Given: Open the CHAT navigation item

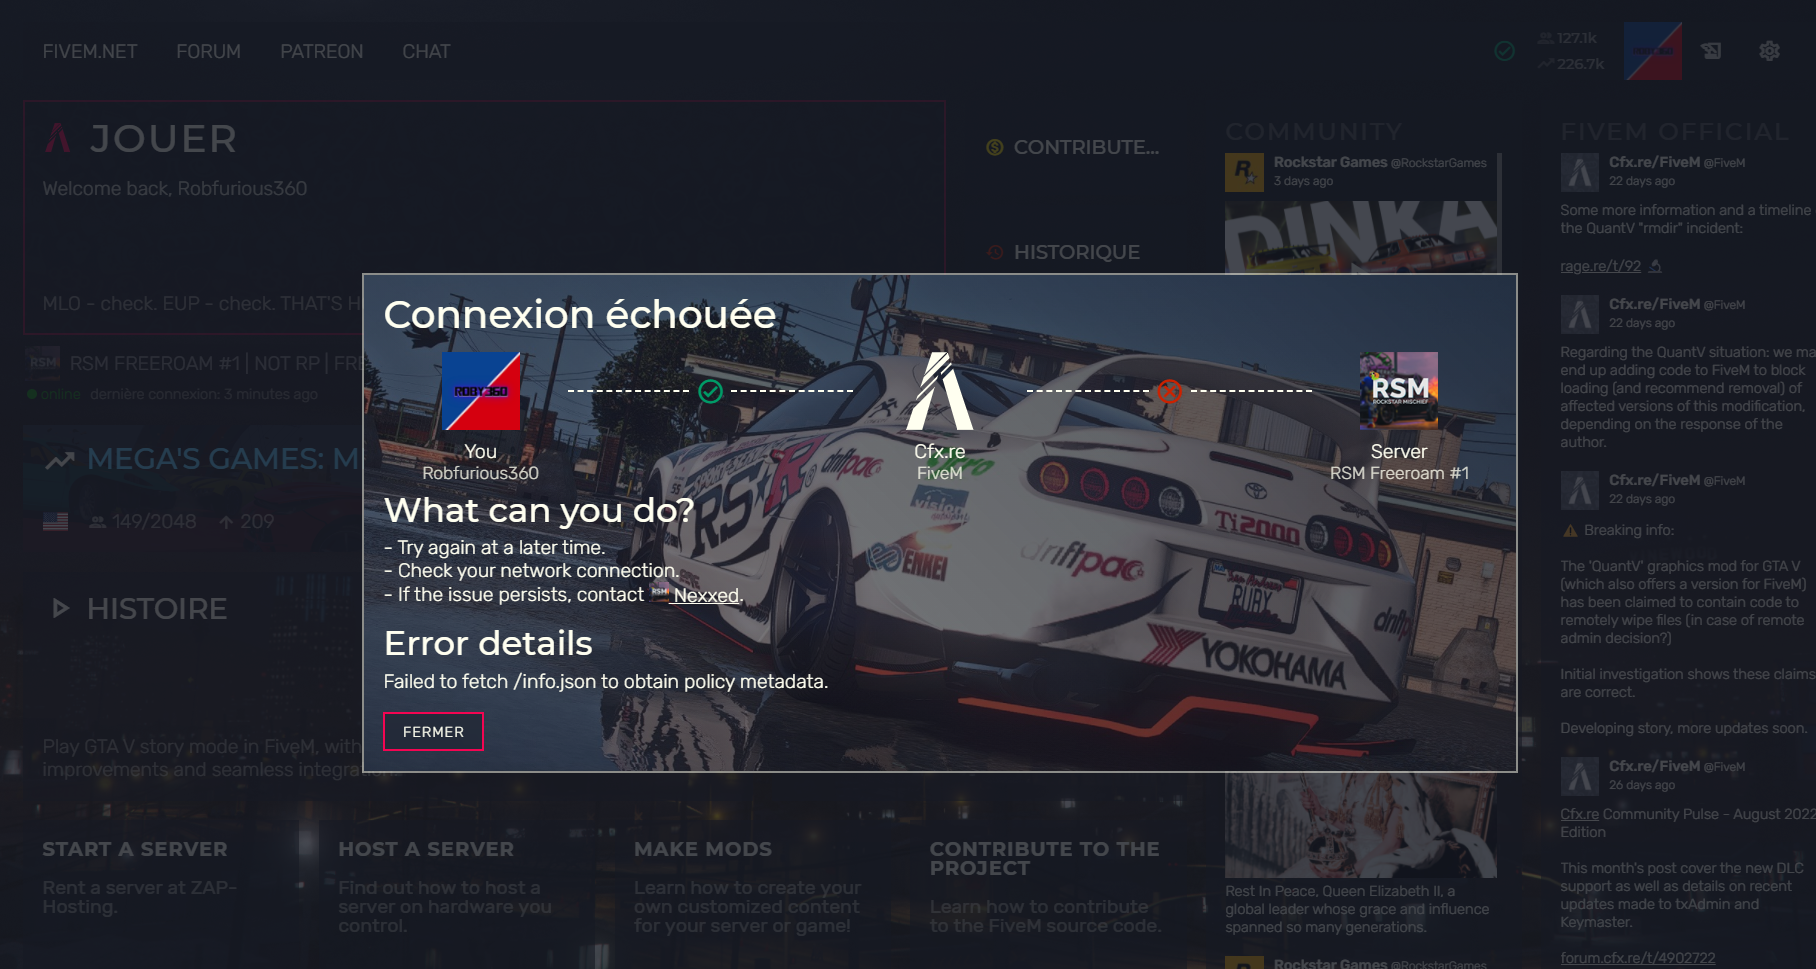Looking at the screenshot, I should pyautogui.click(x=426, y=51).
